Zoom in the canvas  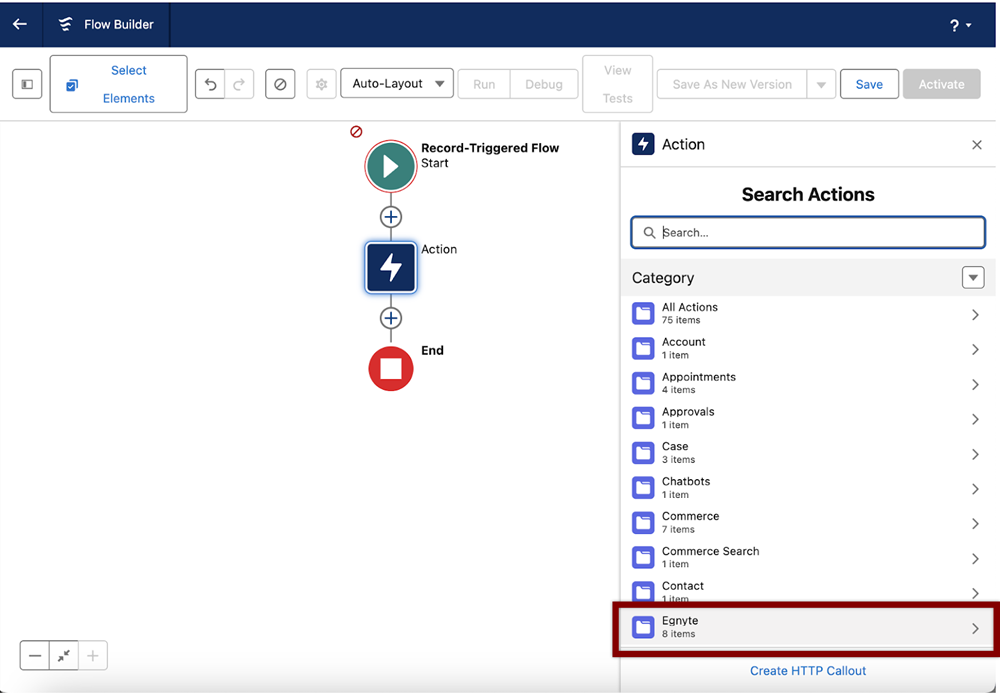click(93, 656)
